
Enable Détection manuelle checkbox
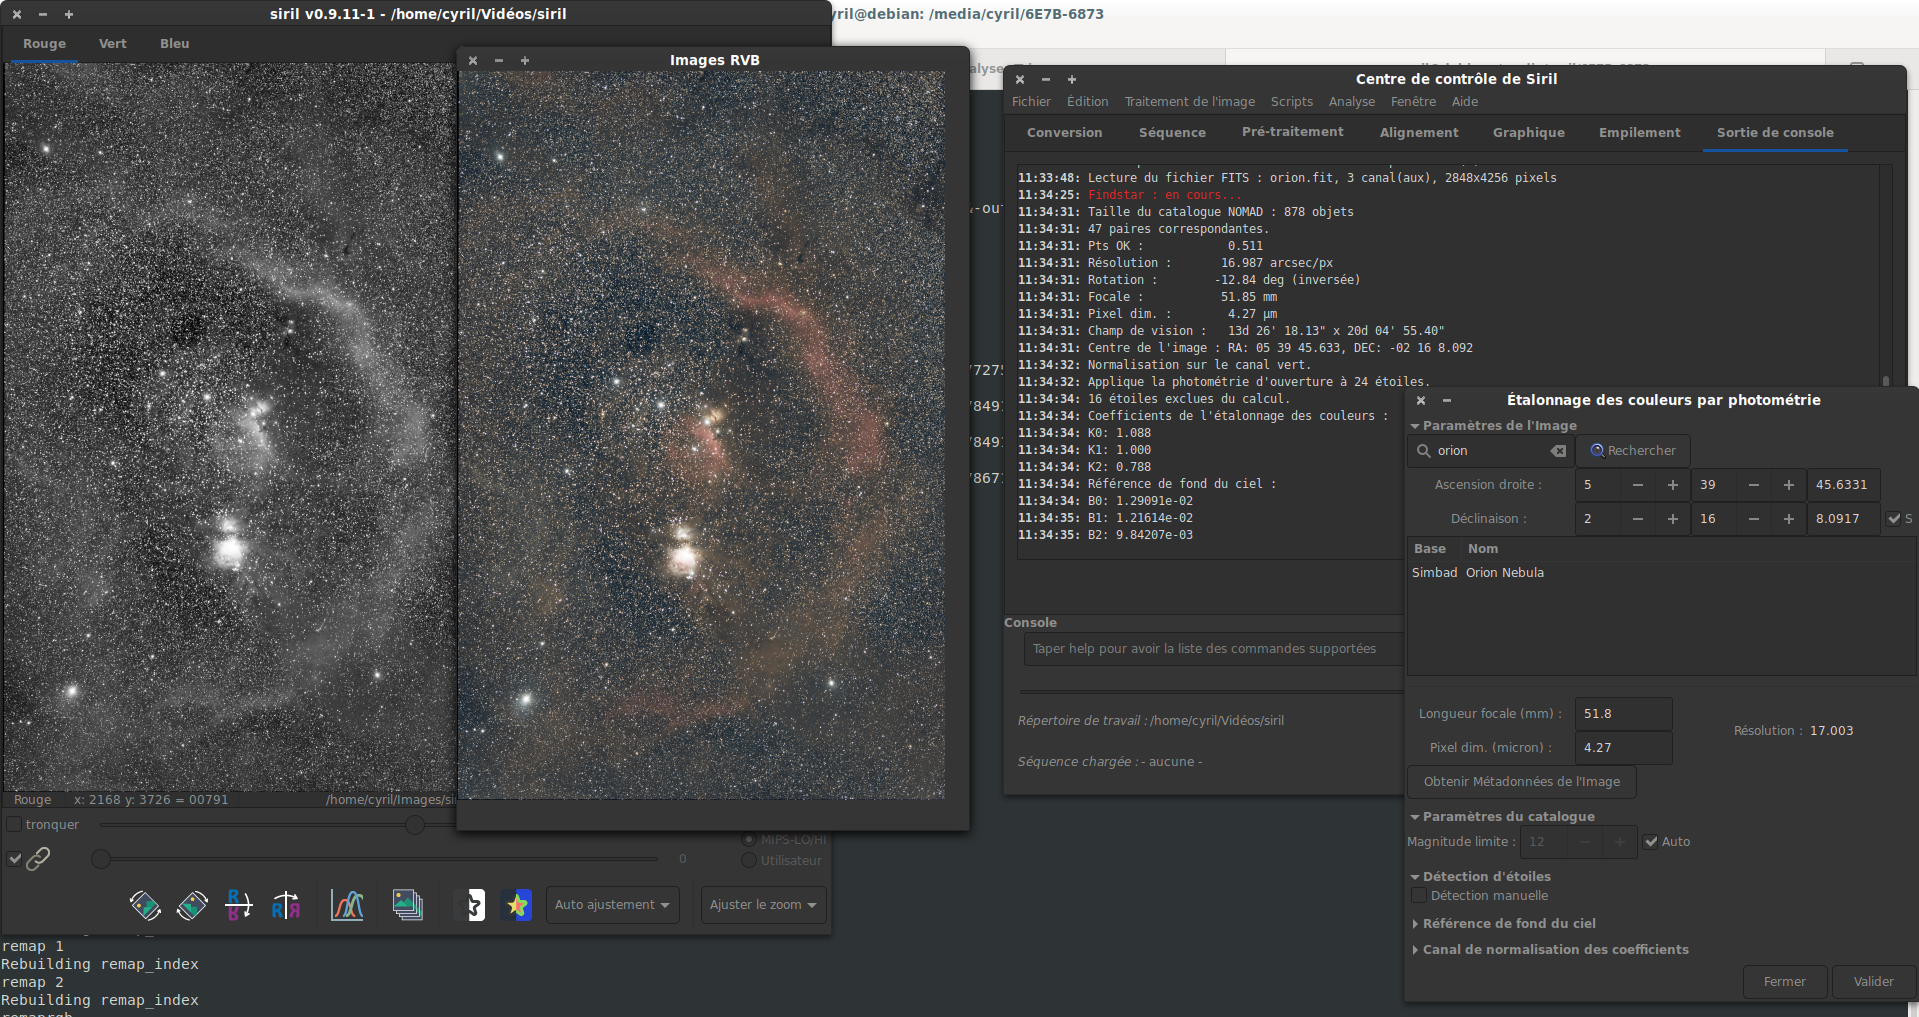[x=1418, y=896]
